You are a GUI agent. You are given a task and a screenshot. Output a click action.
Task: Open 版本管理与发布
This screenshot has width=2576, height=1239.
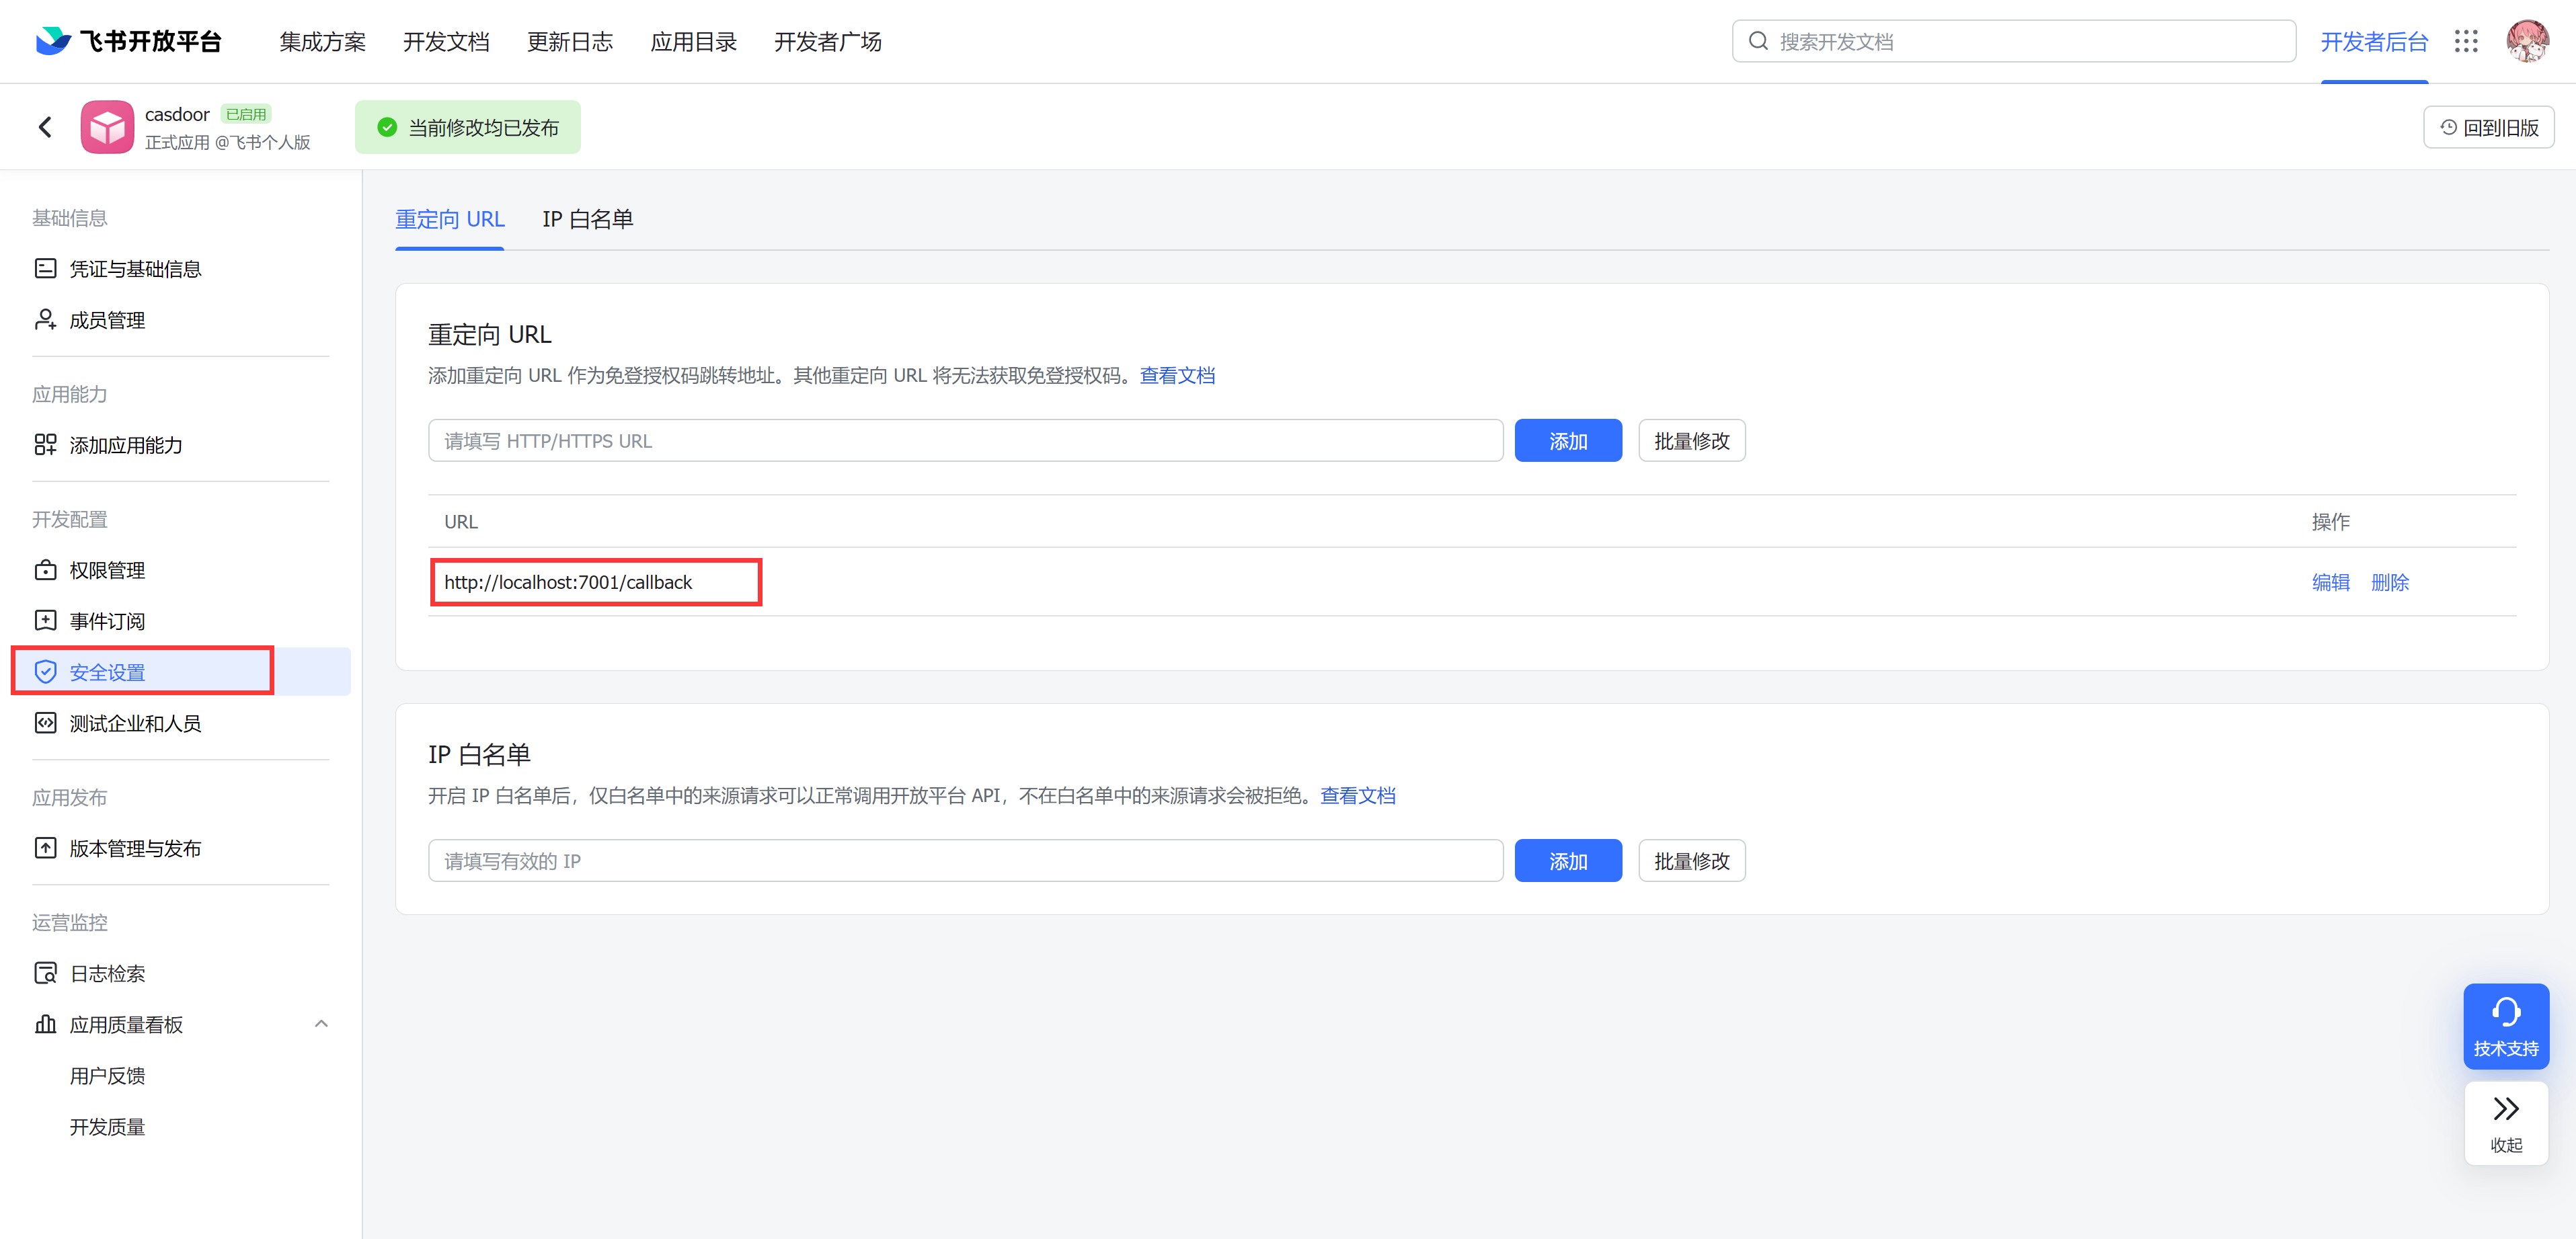135,848
